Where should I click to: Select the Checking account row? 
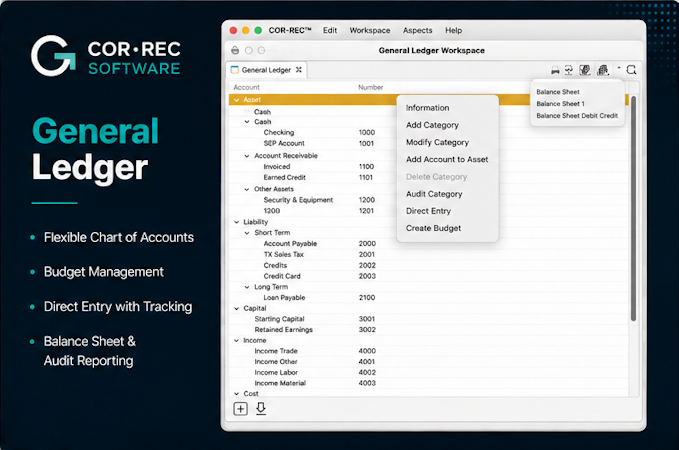[x=429, y=133]
